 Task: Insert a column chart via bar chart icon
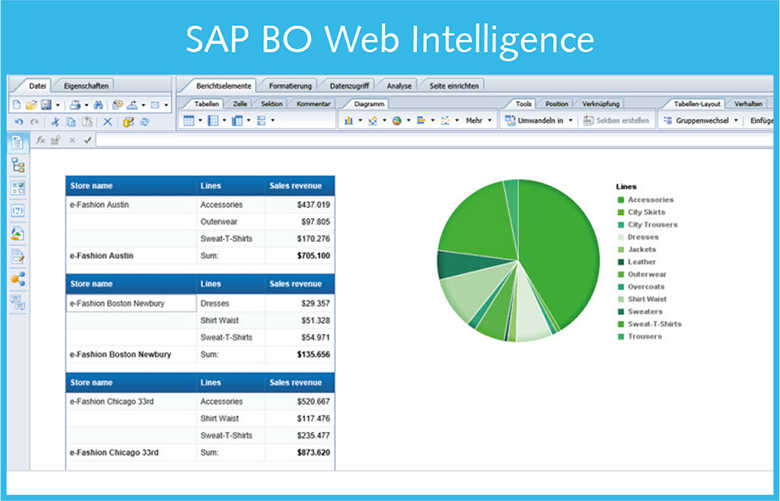point(348,120)
